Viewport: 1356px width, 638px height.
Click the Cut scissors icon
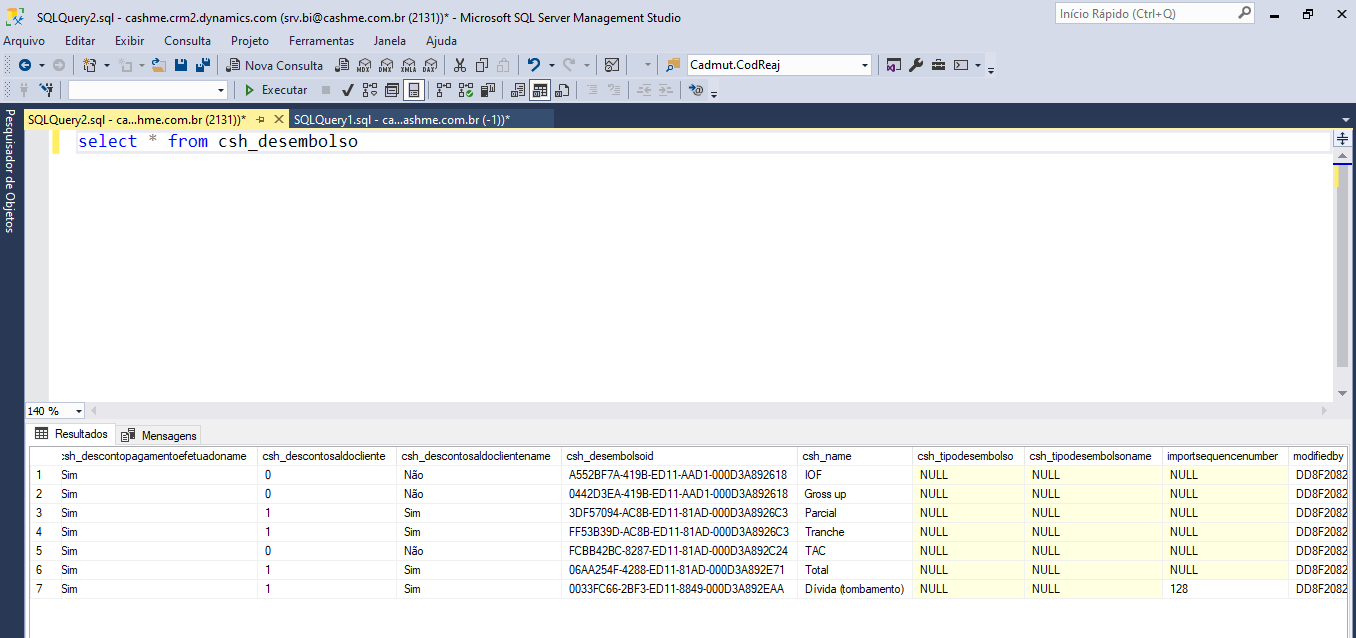pos(459,65)
